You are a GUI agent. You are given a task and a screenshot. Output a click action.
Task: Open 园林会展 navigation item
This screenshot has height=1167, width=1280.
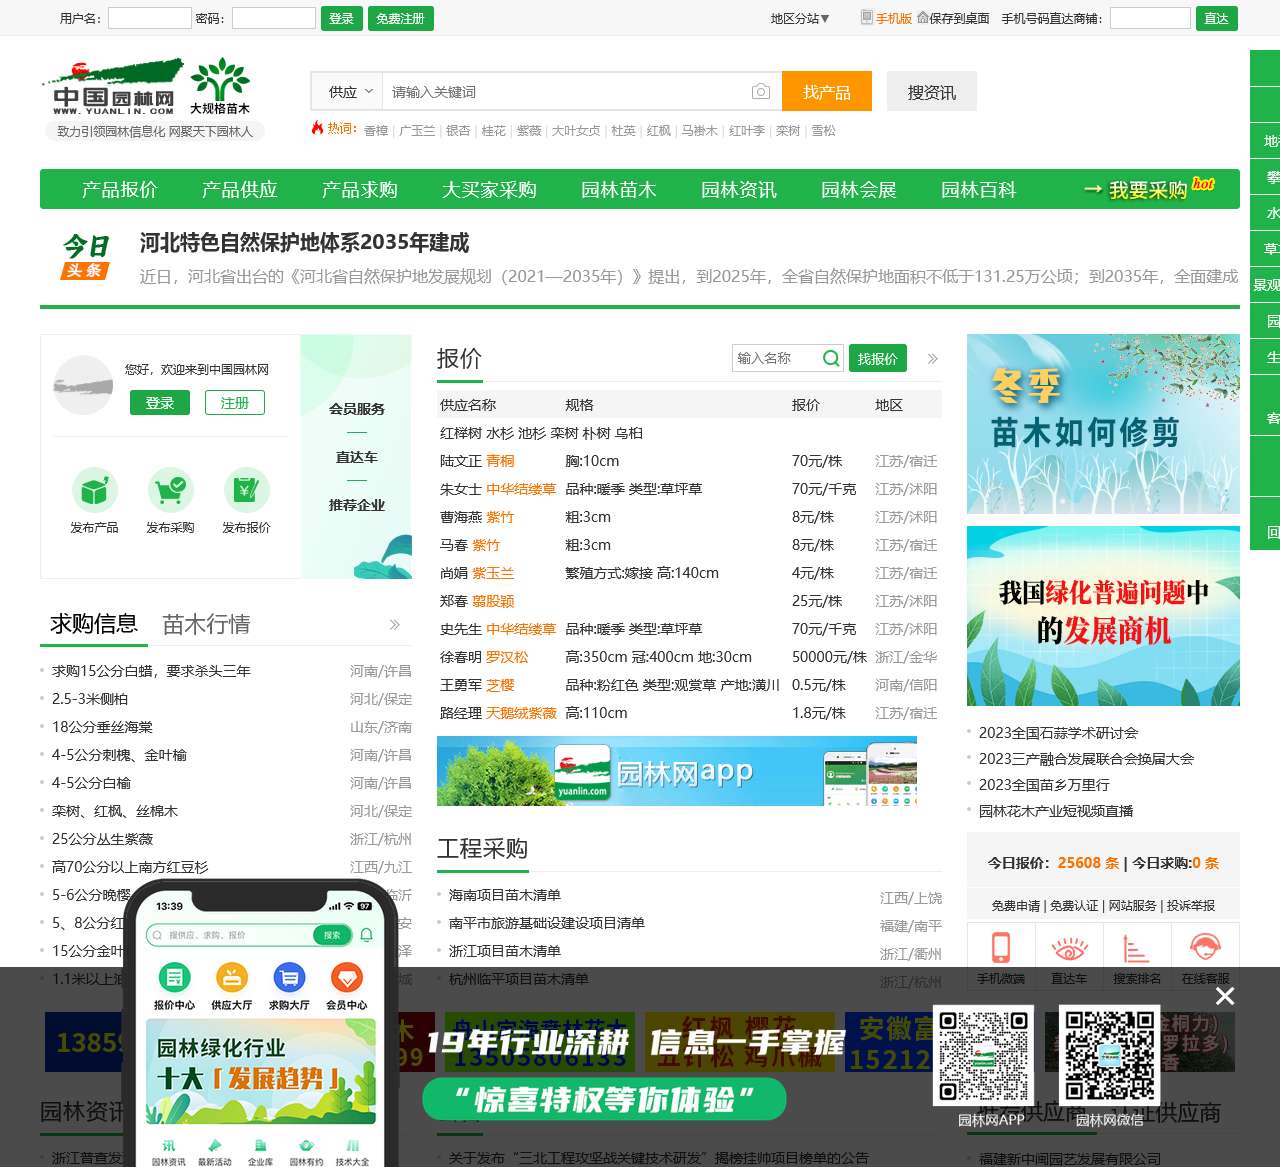[859, 190]
